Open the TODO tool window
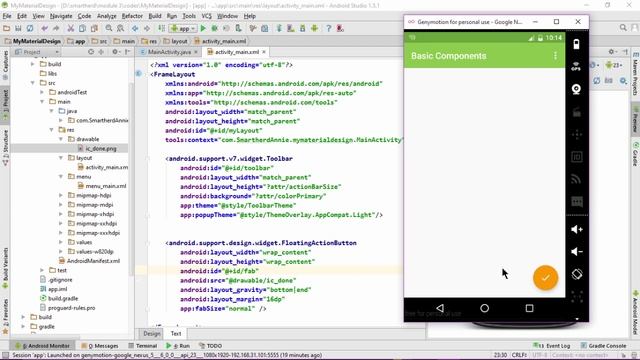 click(210, 346)
